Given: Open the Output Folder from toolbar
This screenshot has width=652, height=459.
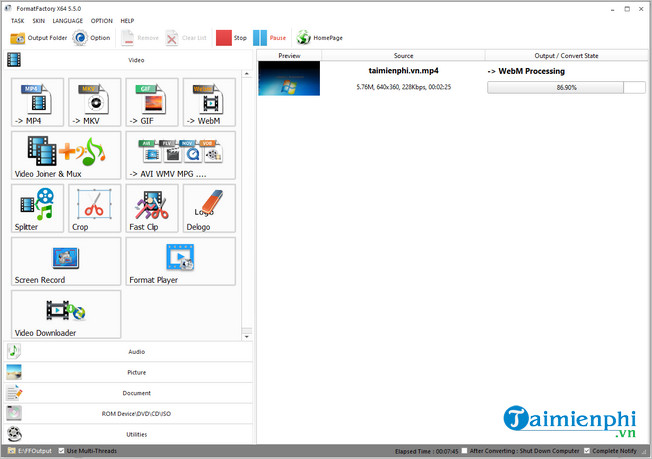Looking at the screenshot, I should point(39,38).
